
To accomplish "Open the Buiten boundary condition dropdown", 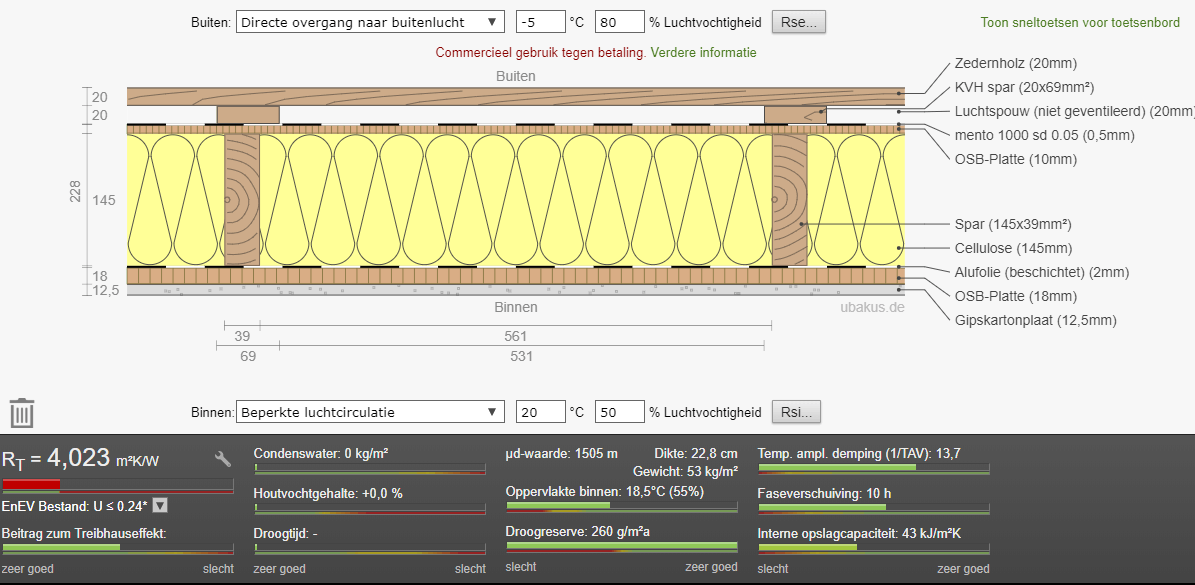I will [x=371, y=22].
